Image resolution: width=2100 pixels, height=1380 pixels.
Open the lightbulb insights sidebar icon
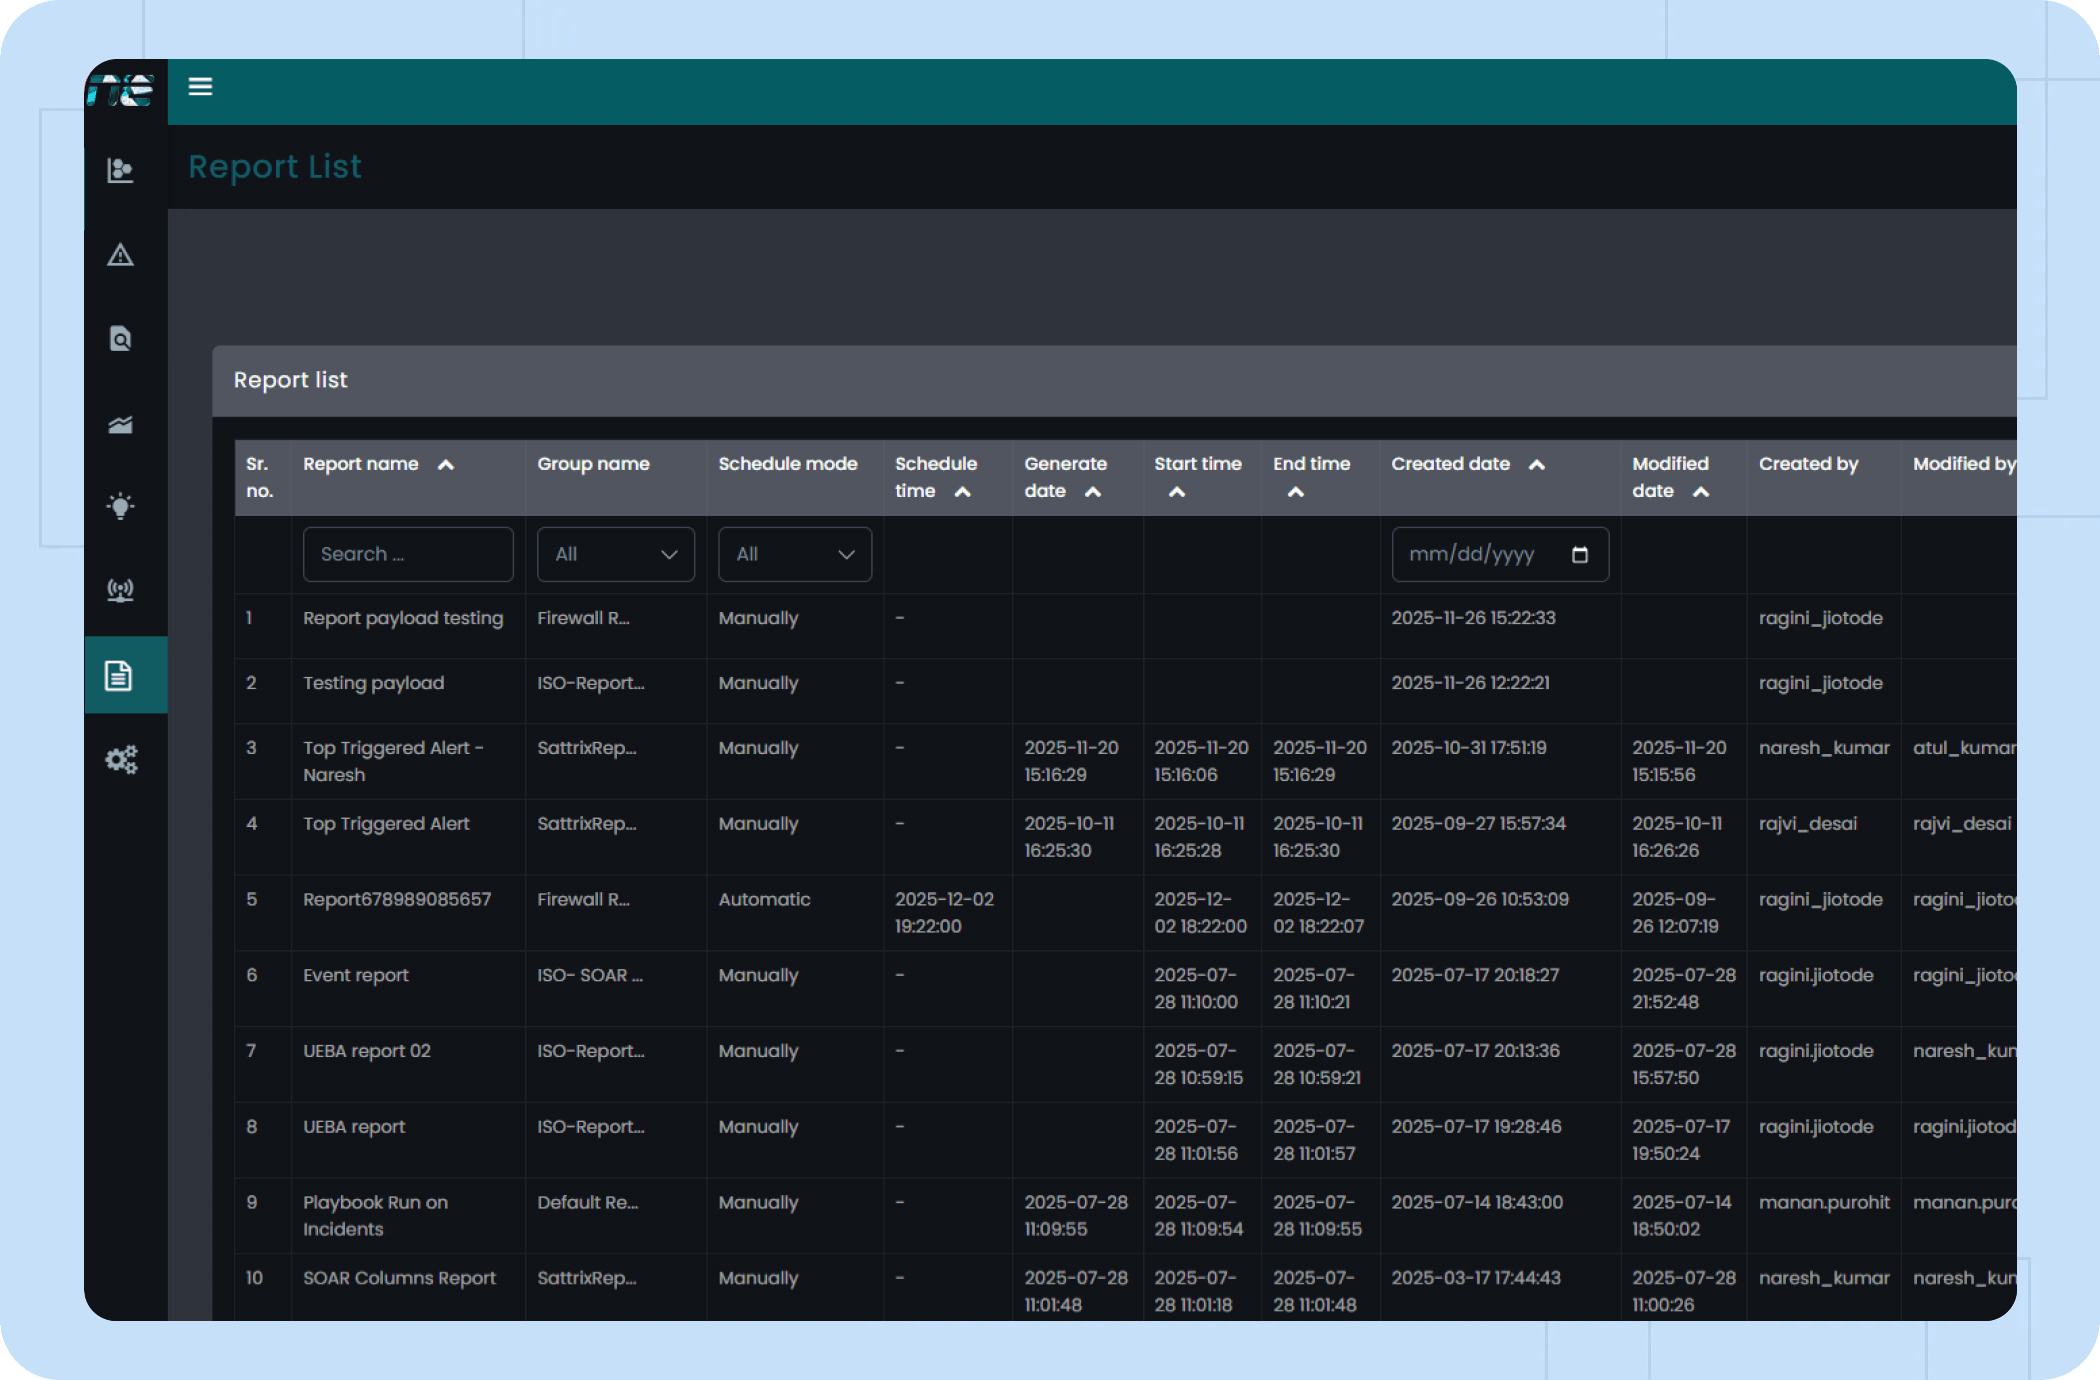120,506
